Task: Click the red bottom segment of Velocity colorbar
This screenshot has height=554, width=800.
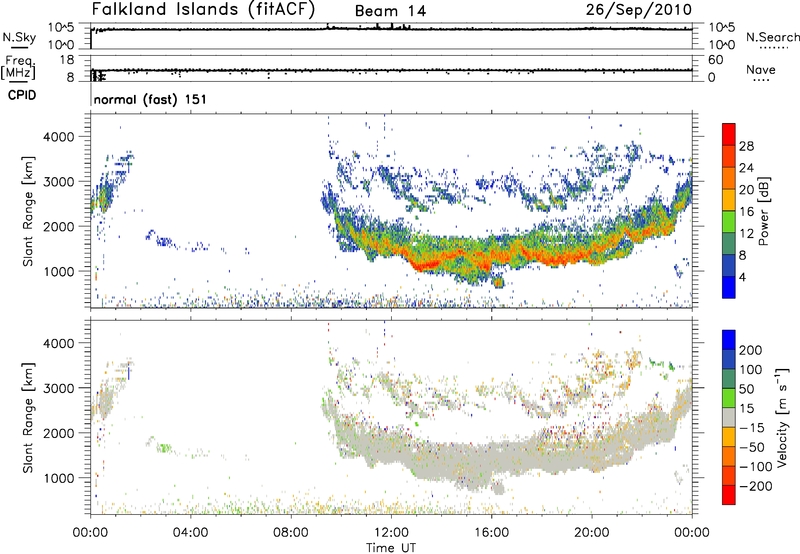Action: point(729,495)
